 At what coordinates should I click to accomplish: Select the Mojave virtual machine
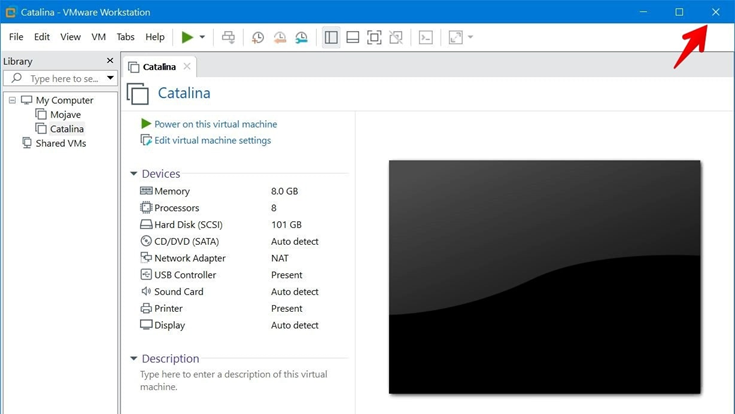pyautogui.click(x=65, y=114)
